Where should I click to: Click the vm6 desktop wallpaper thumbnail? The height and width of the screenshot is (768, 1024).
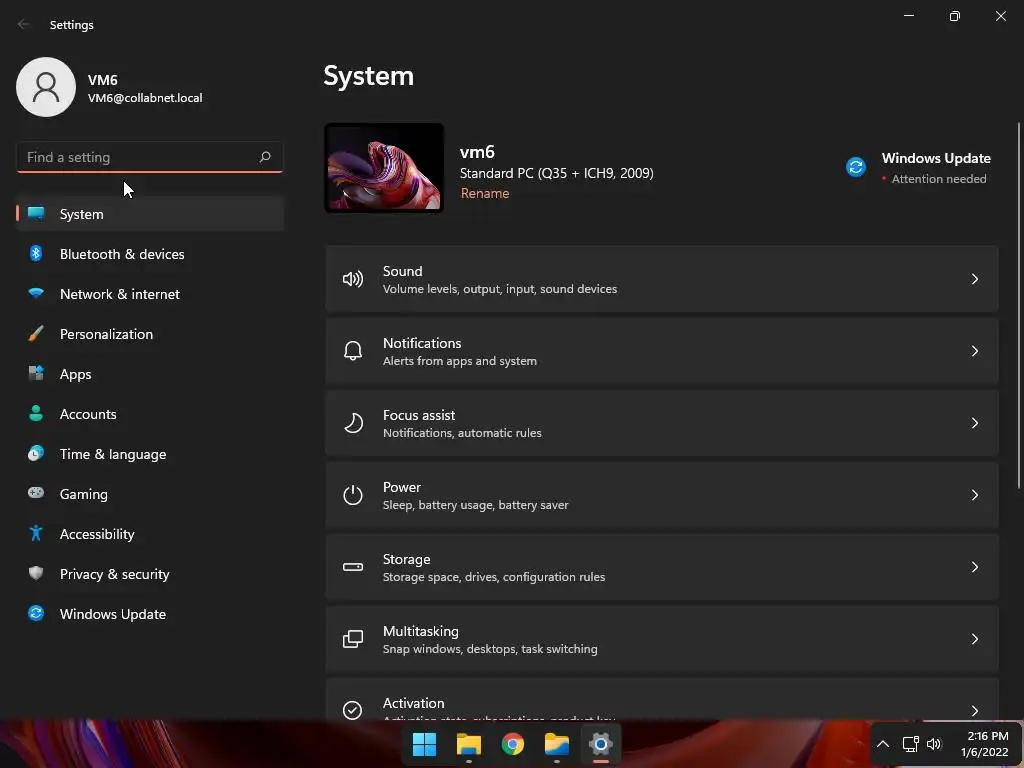tap(384, 168)
